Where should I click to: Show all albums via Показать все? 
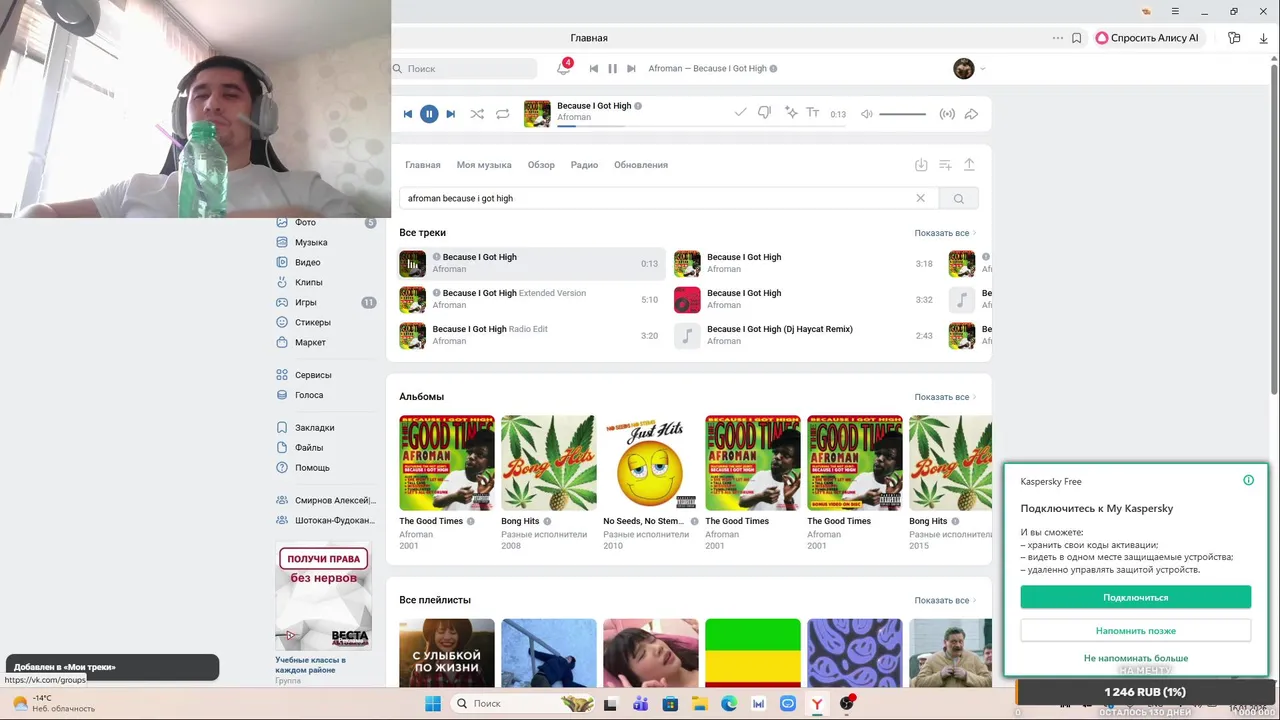coord(945,397)
